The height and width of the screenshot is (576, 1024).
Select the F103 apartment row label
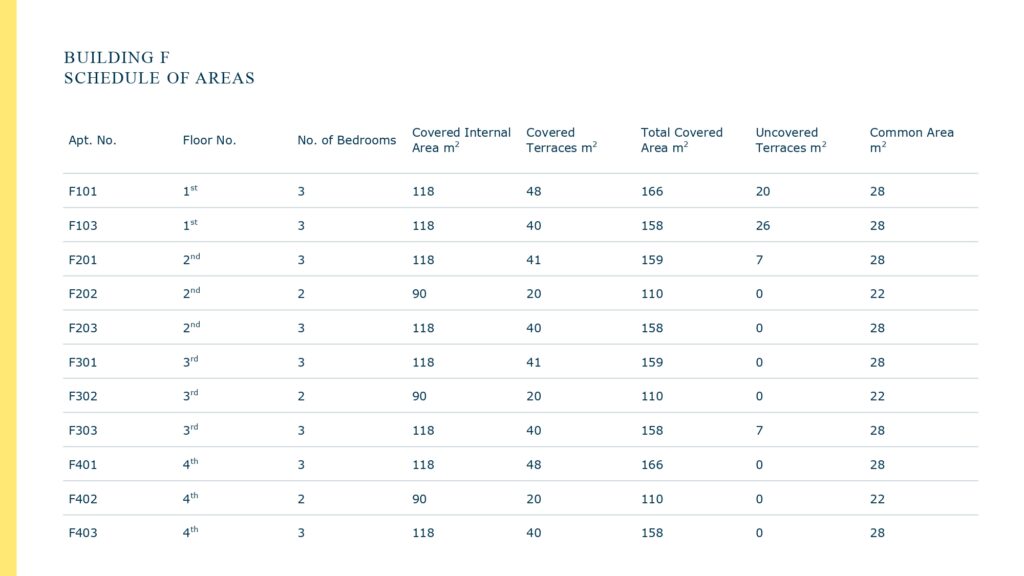[x=83, y=226]
